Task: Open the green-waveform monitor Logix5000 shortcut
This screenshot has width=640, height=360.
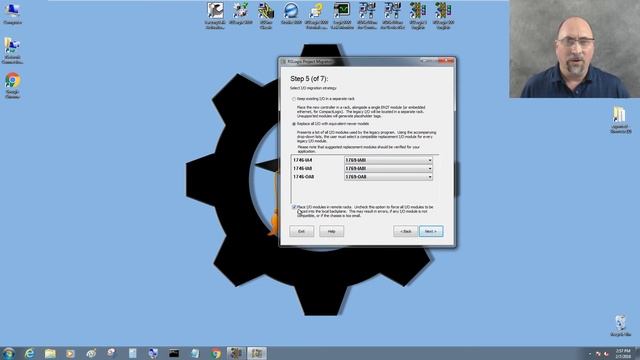Action: pos(342,16)
